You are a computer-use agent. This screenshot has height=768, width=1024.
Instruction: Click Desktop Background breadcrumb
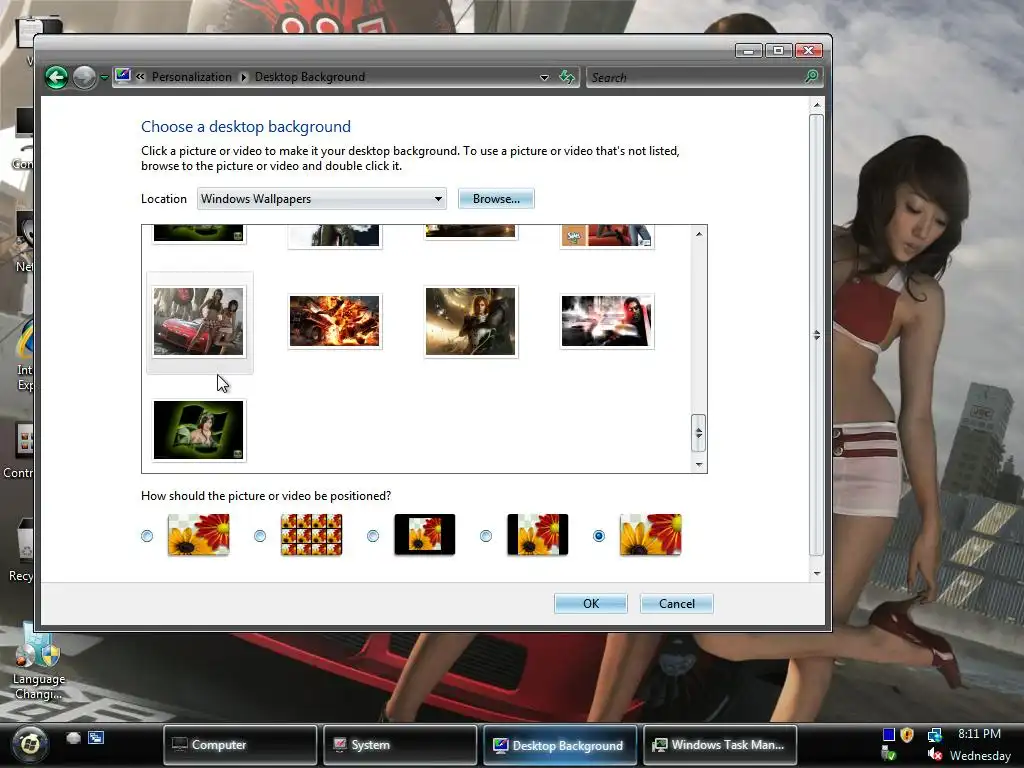(310, 77)
